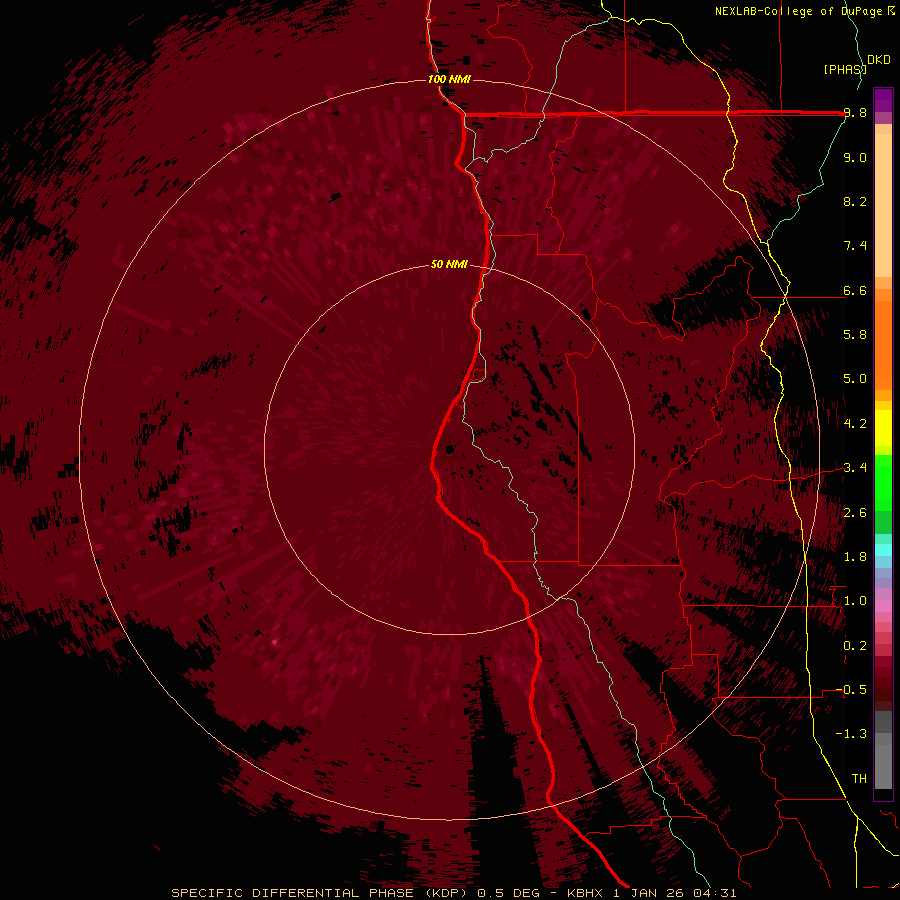Click the '100 NMI' range ring label
The width and height of the screenshot is (900, 900).
pos(449,79)
